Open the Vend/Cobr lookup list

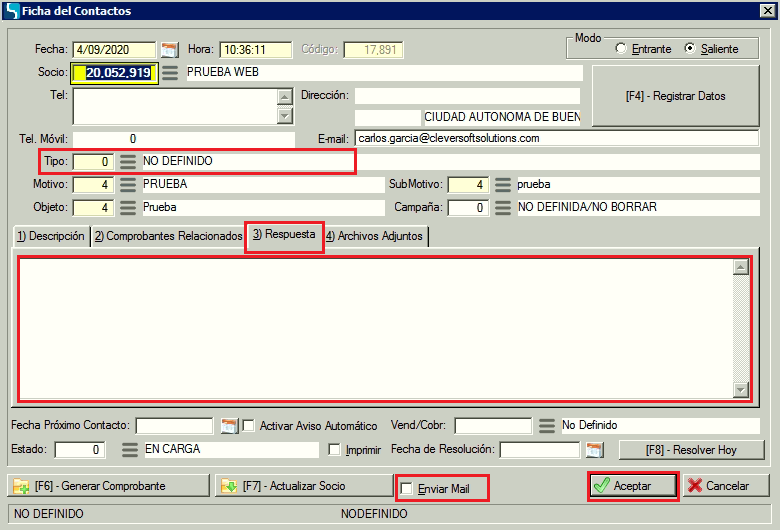pyautogui.click(x=546, y=426)
